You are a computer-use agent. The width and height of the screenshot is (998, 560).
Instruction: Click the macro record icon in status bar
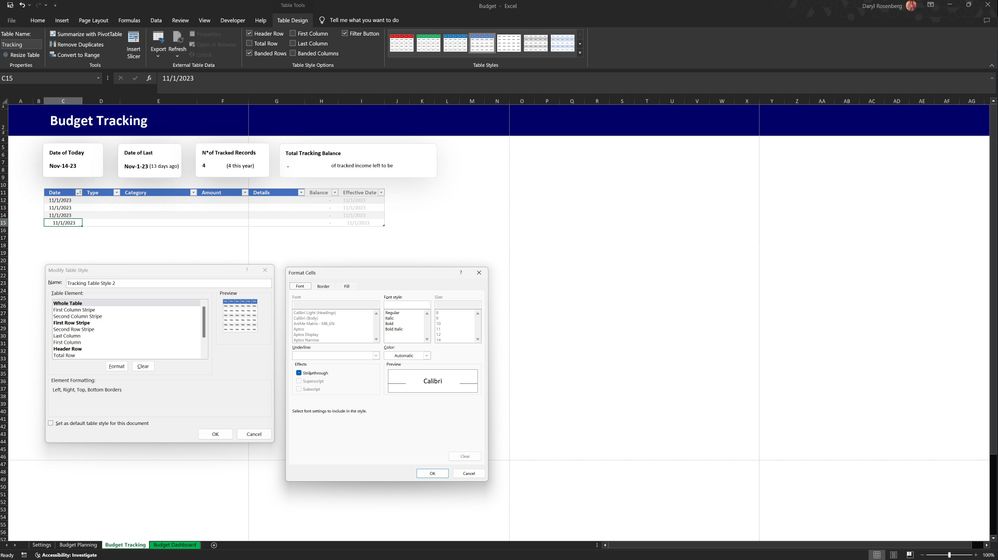24,555
